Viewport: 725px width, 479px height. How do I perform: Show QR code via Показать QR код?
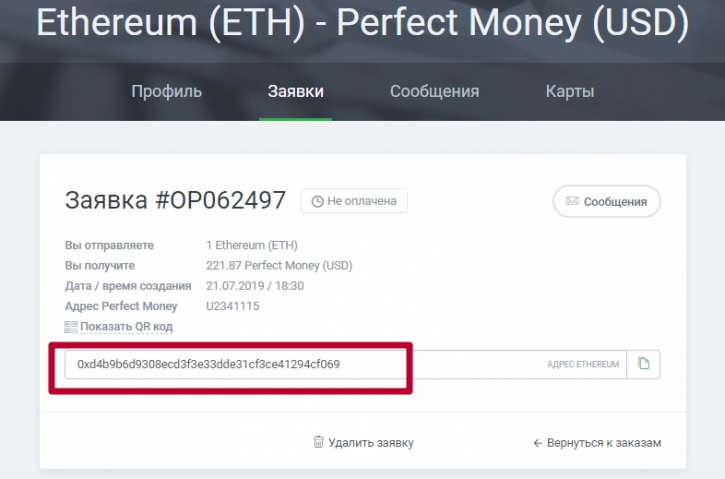pyautogui.click(x=126, y=326)
